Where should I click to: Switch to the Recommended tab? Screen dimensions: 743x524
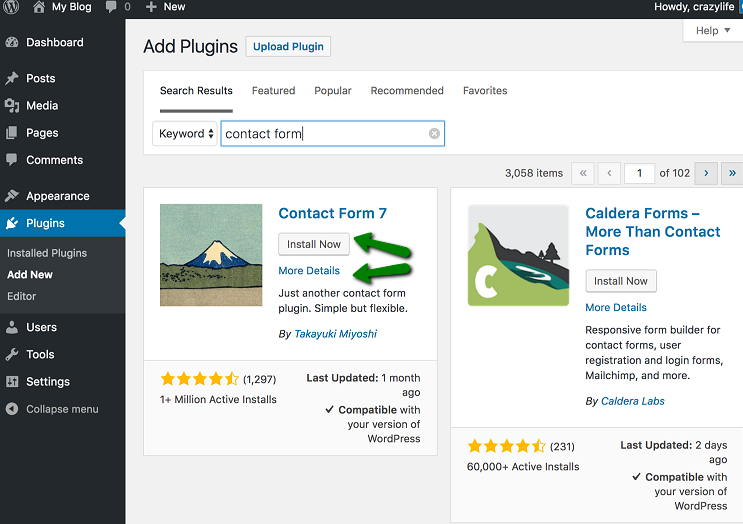(x=407, y=90)
